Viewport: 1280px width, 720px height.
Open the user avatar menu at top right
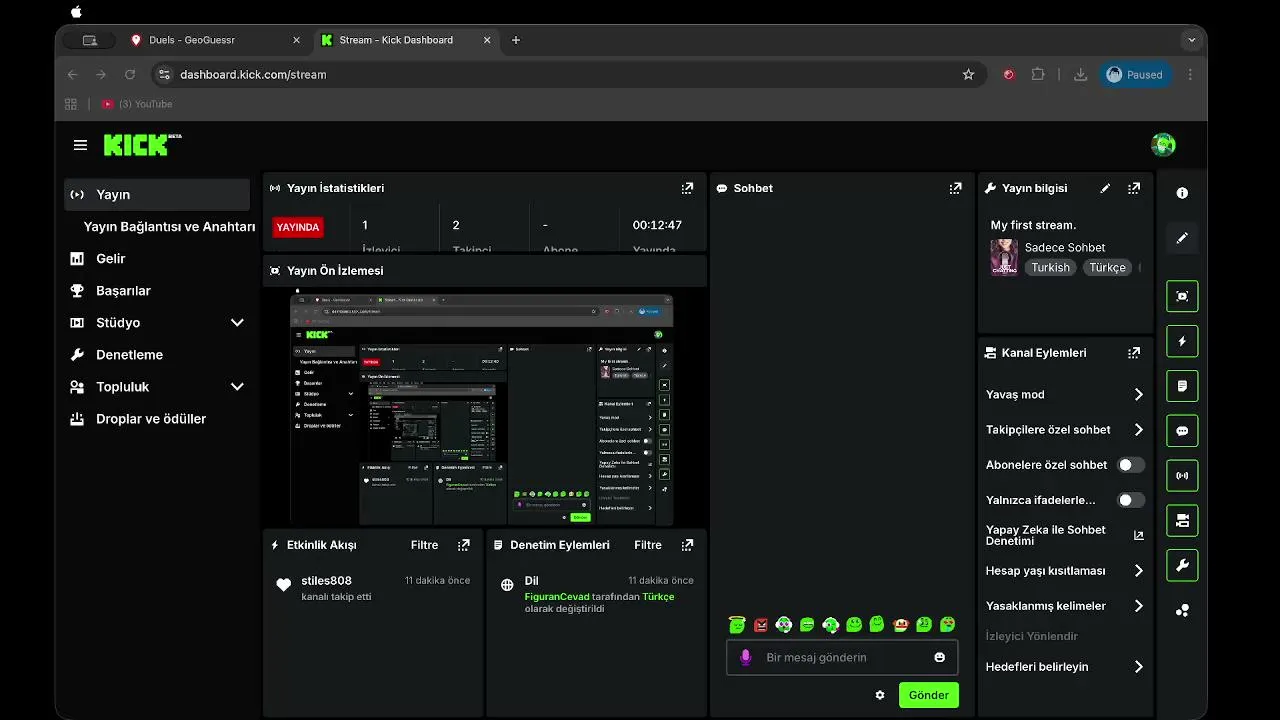1163,145
